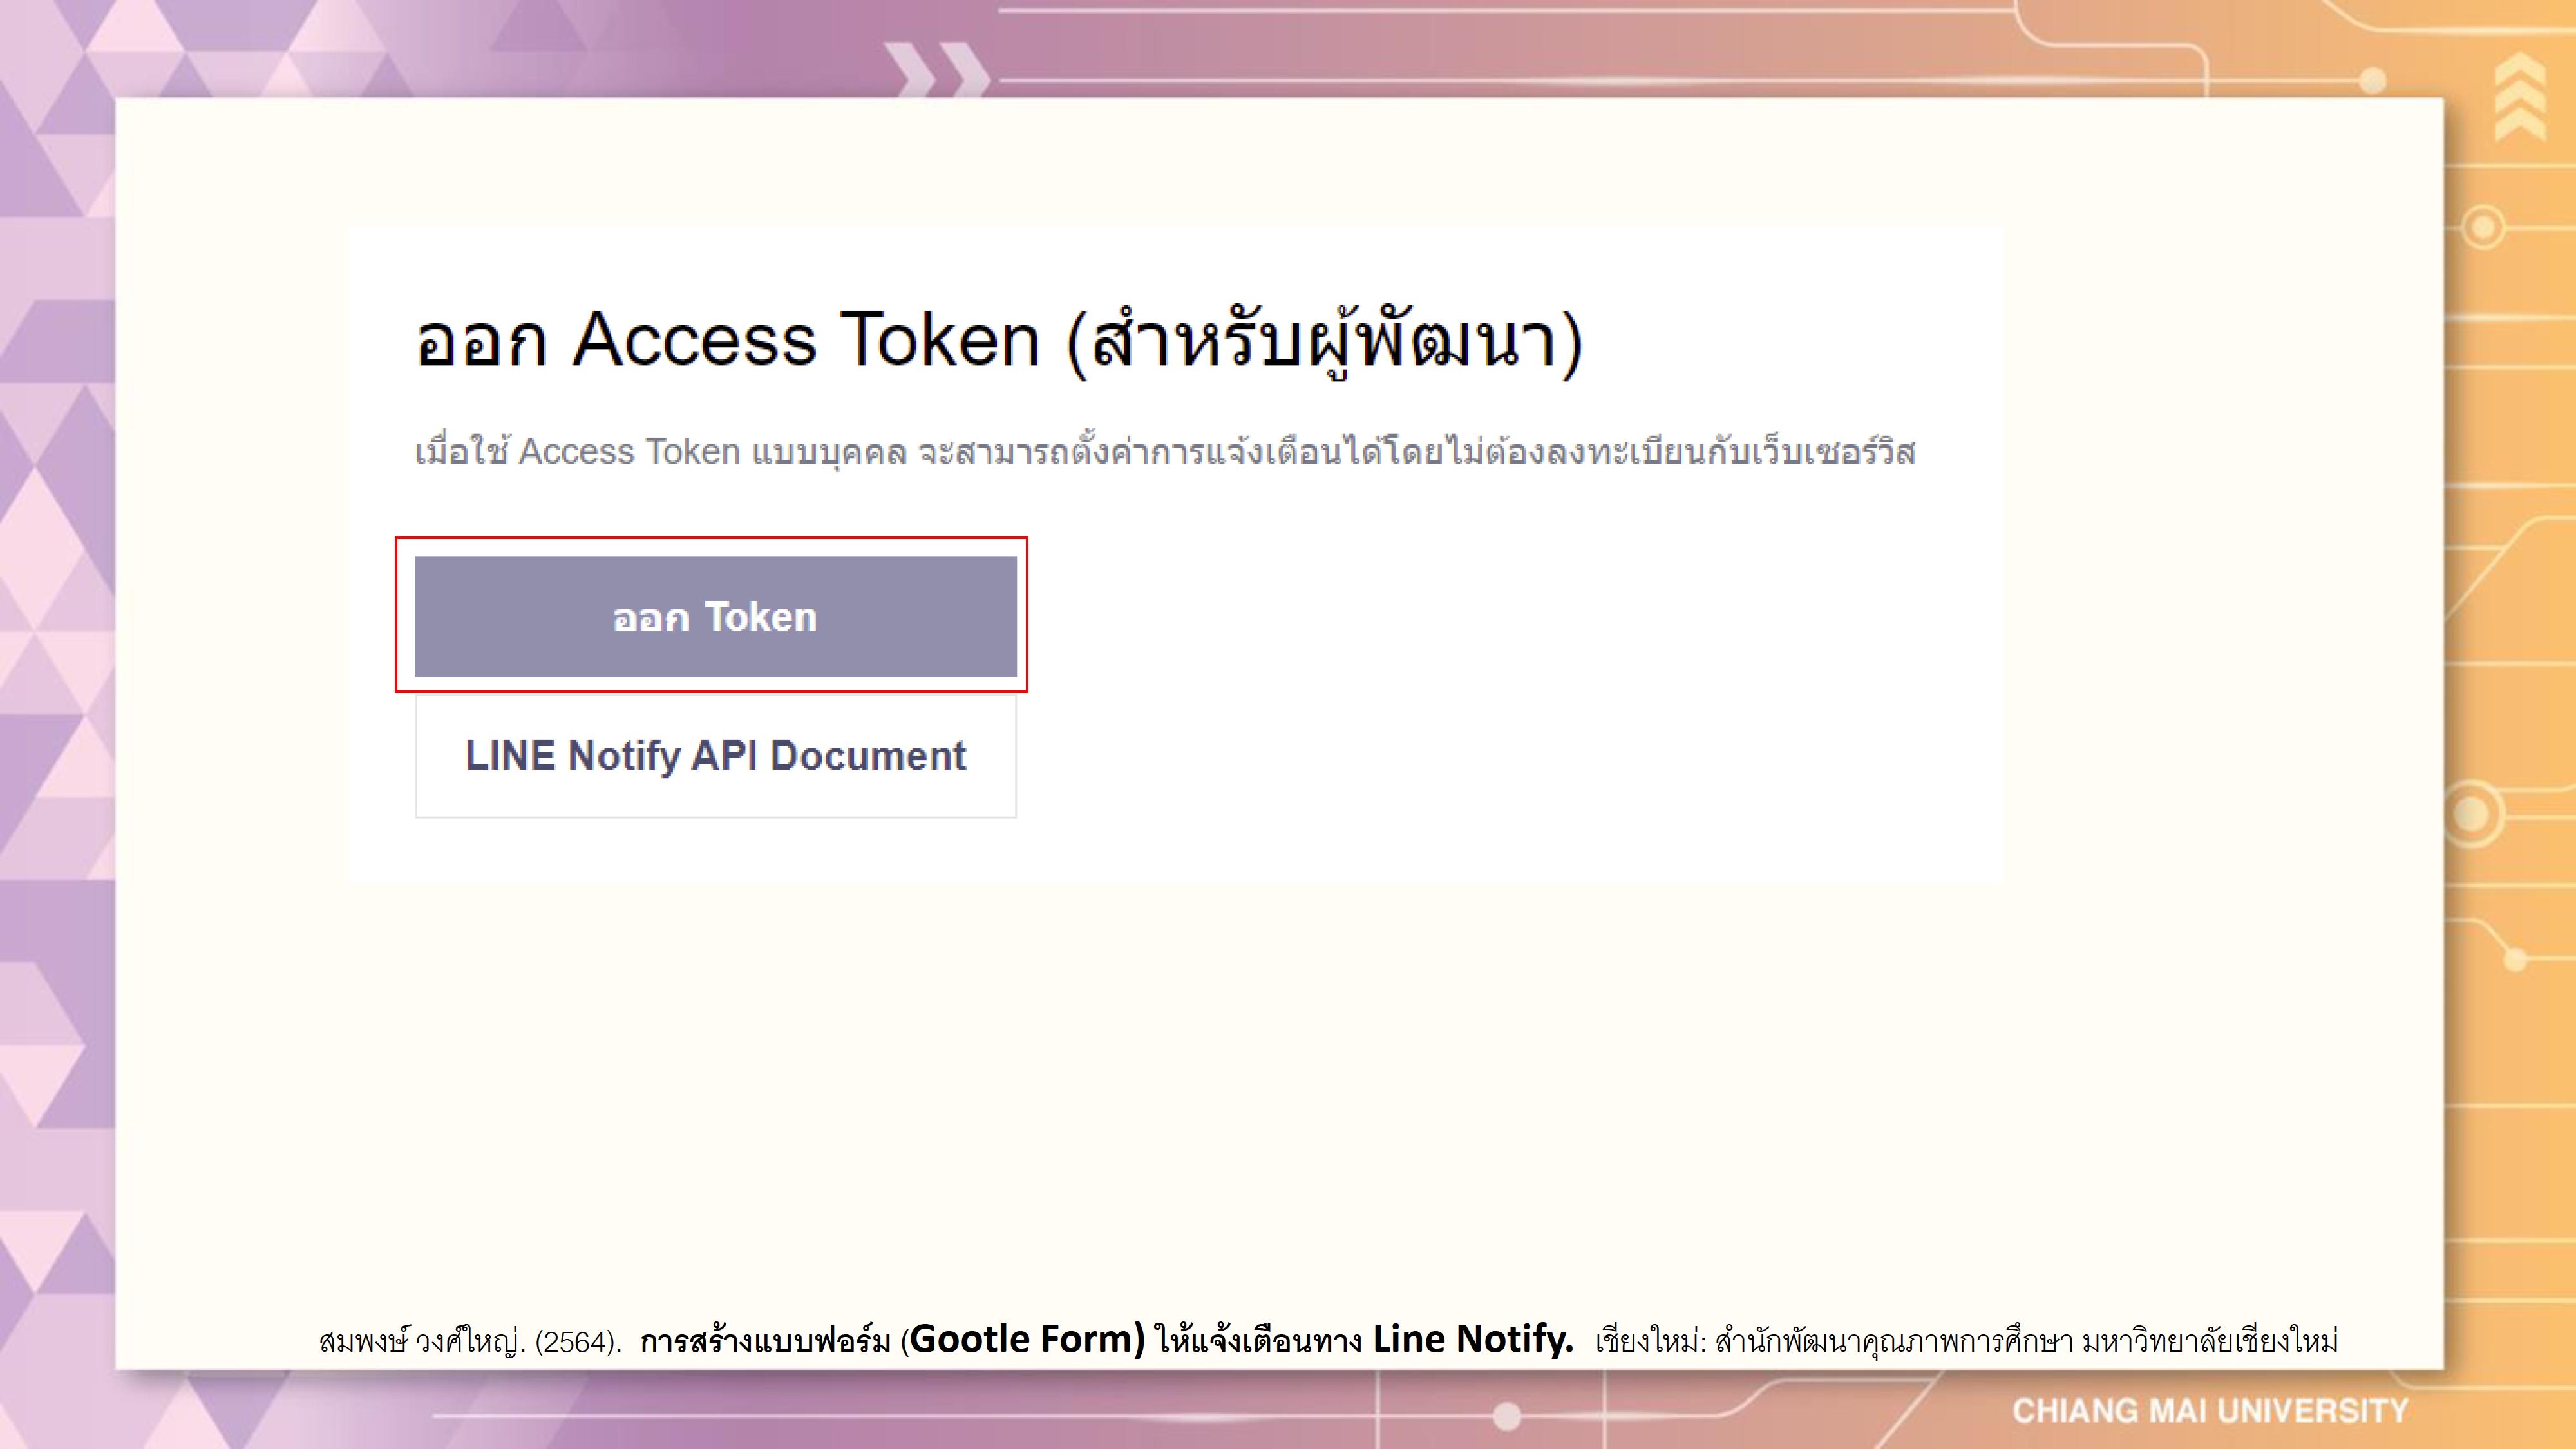This screenshot has width=2576, height=1449.
Task: Click the pink triangle pattern on the left
Action: tap(55, 700)
